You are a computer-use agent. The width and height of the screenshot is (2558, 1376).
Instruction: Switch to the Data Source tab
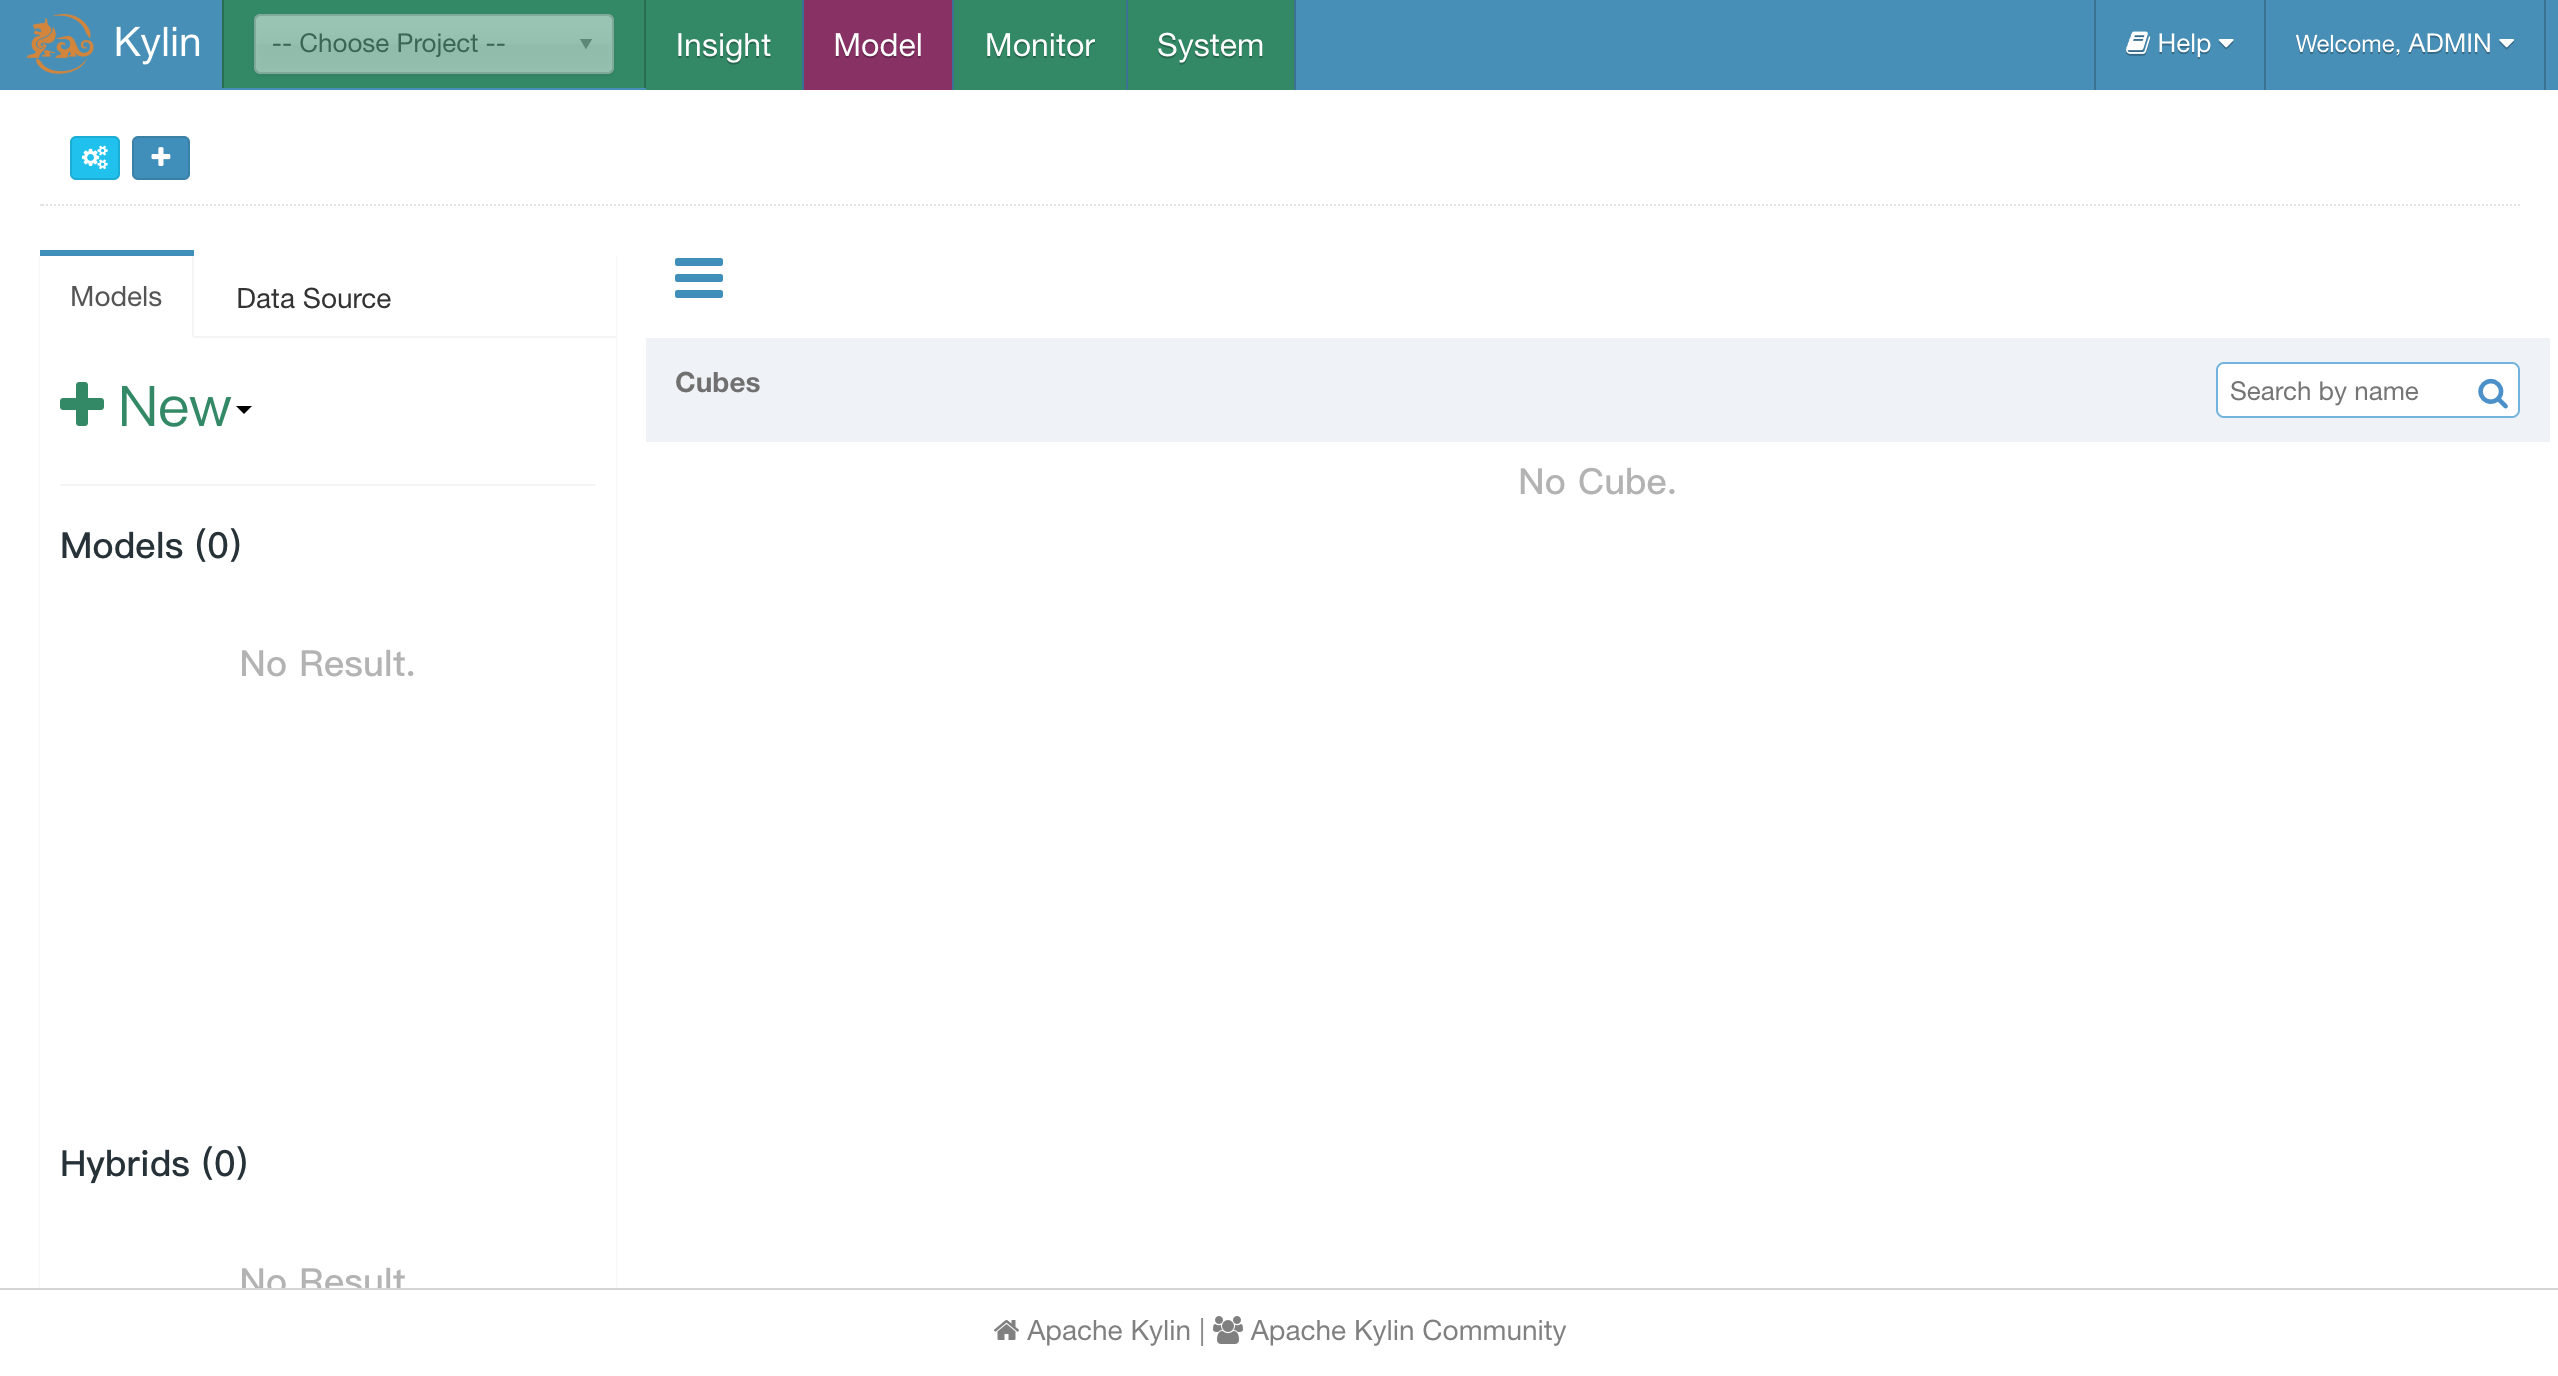click(313, 298)
